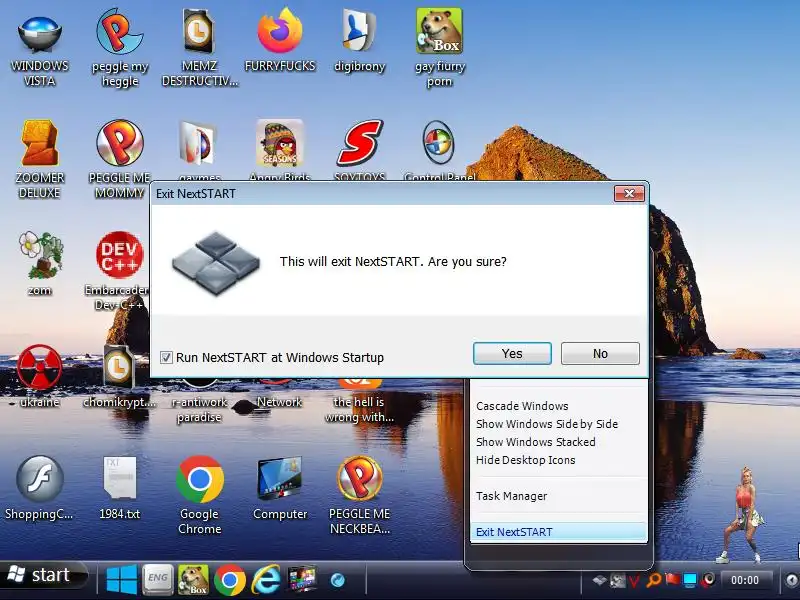
Task: Cancel exit with the No button
Action: 600,354
